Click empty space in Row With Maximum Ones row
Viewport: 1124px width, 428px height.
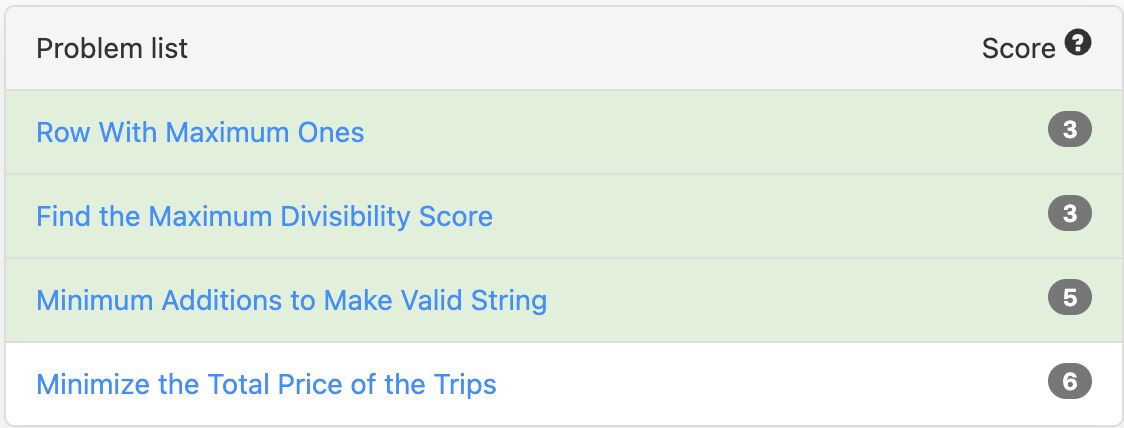coord(700,132)
